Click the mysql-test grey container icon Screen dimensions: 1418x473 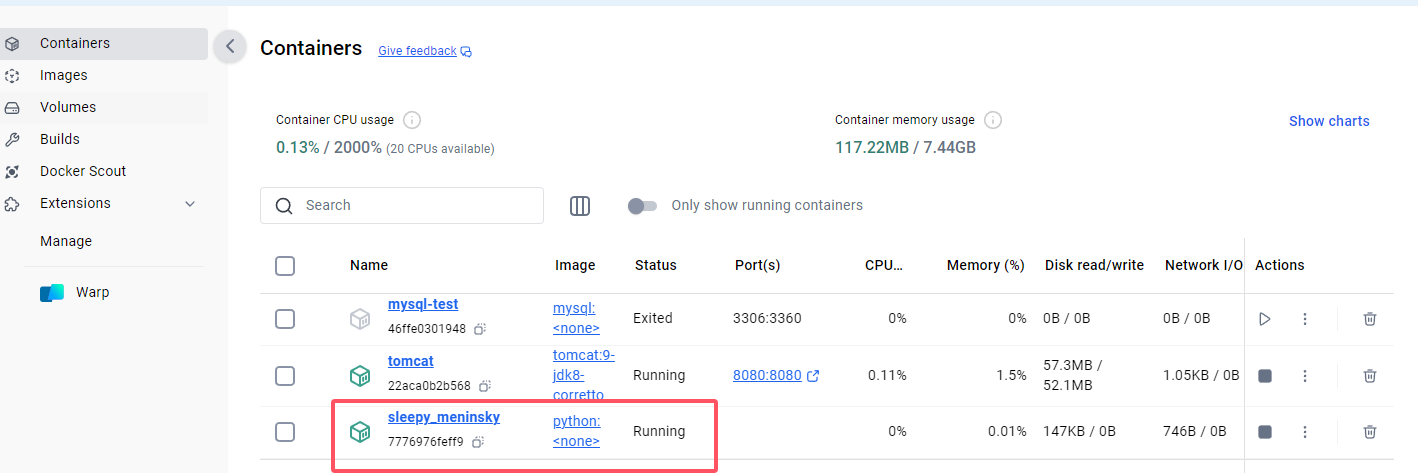click(x=359, y=319)
